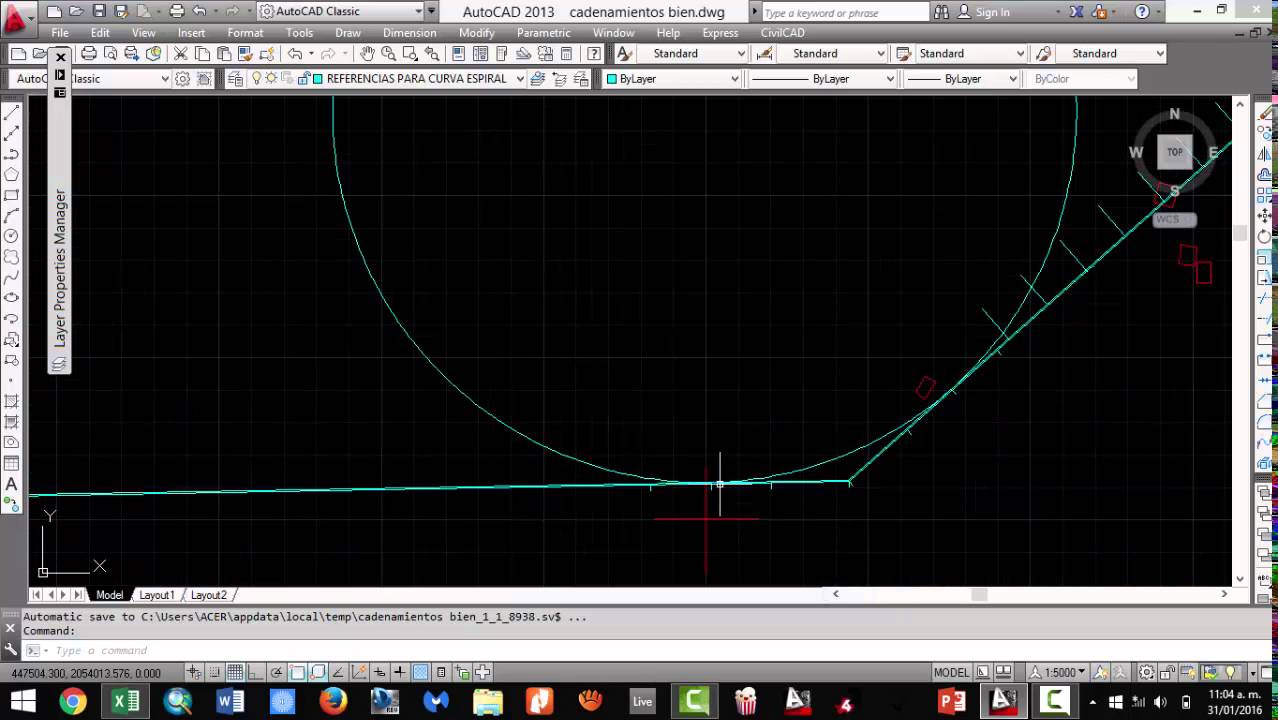Toggle Ortho Mode in status bar
The image size is (1278, 720).
(255, 673)
